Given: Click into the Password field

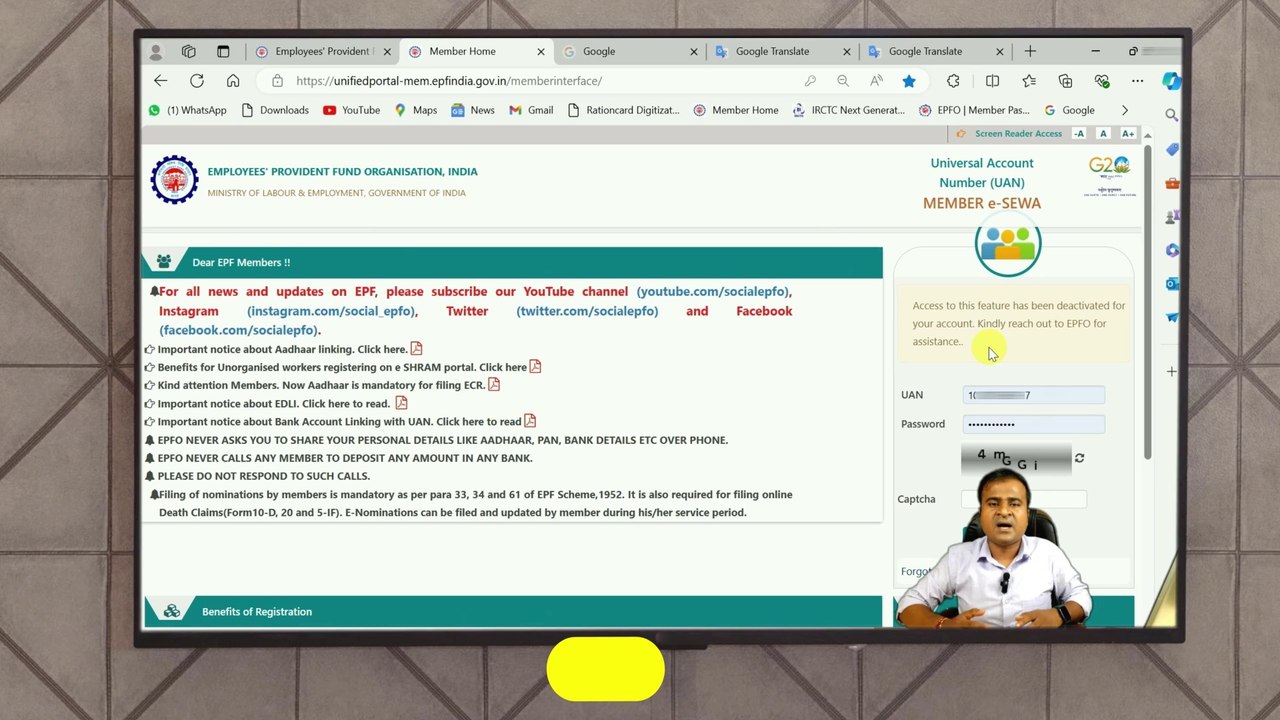Looking at the screenshot, I should [1034, 424].
